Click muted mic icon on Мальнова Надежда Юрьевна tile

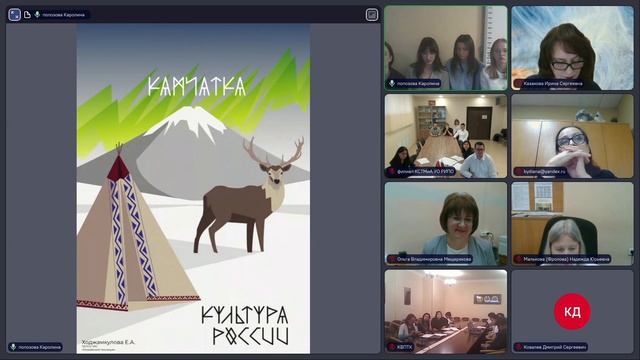518,259
